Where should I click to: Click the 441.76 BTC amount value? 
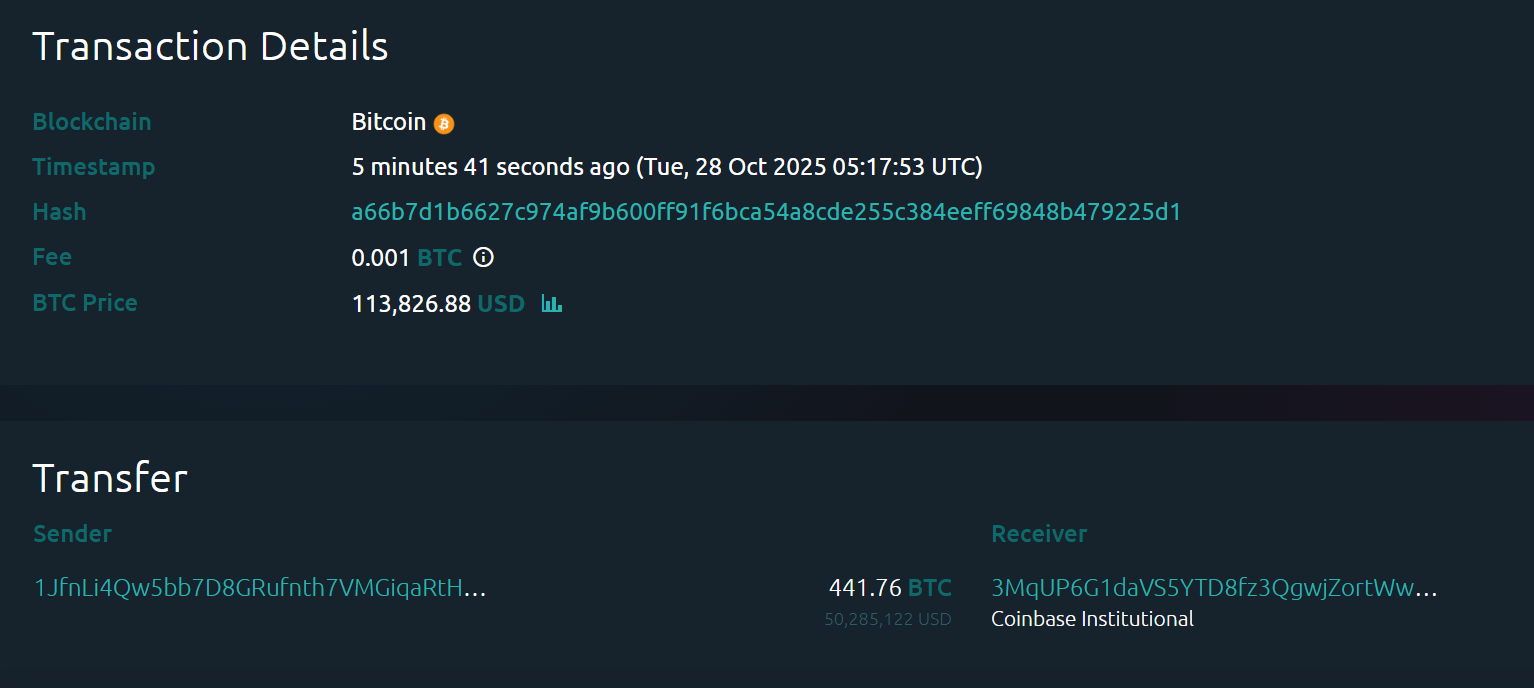tap(890, 588)
